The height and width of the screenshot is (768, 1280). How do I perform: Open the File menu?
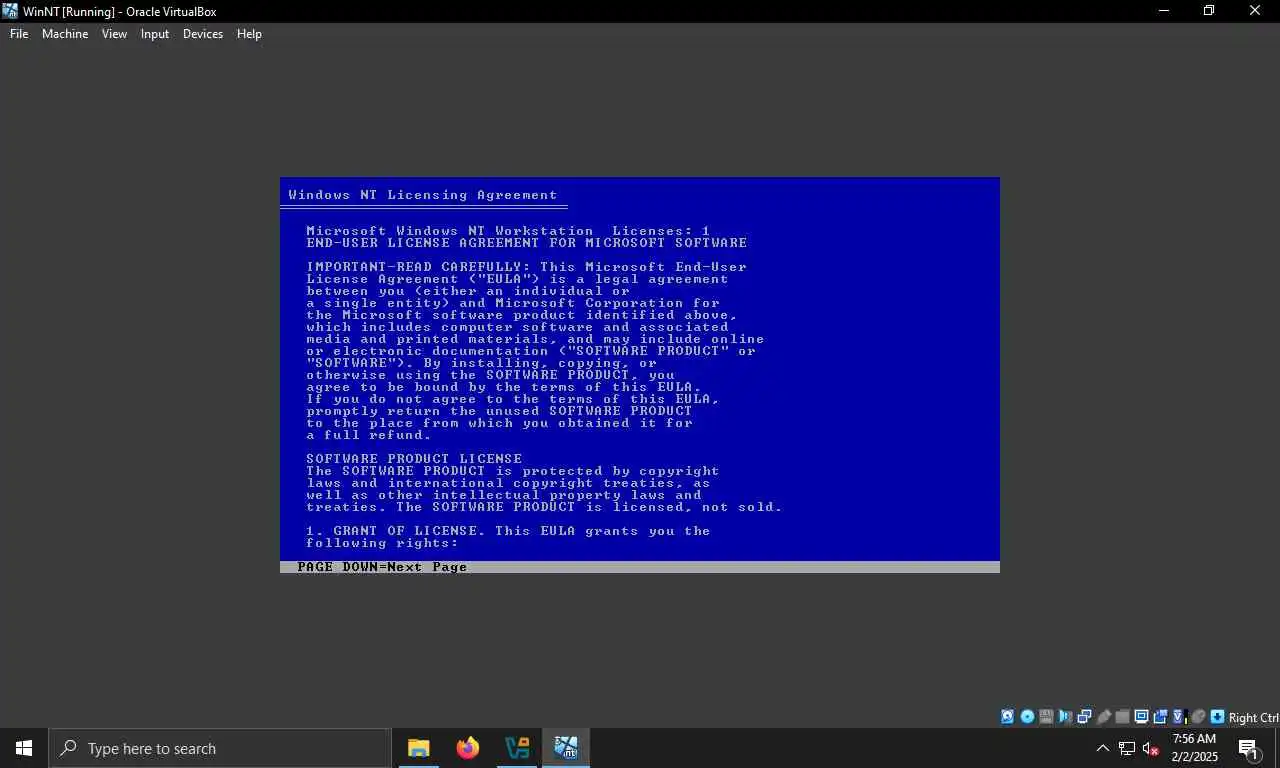click(x=19, y=34)
